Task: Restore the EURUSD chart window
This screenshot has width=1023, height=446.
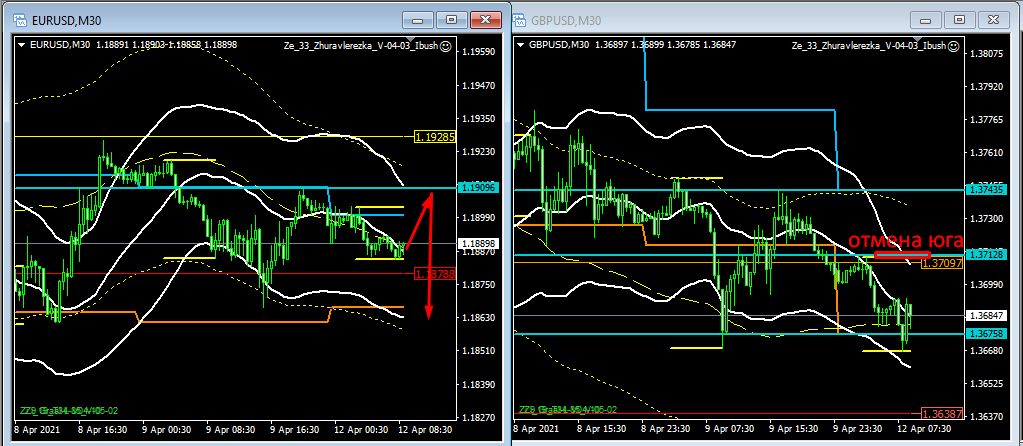Action: 452,20
